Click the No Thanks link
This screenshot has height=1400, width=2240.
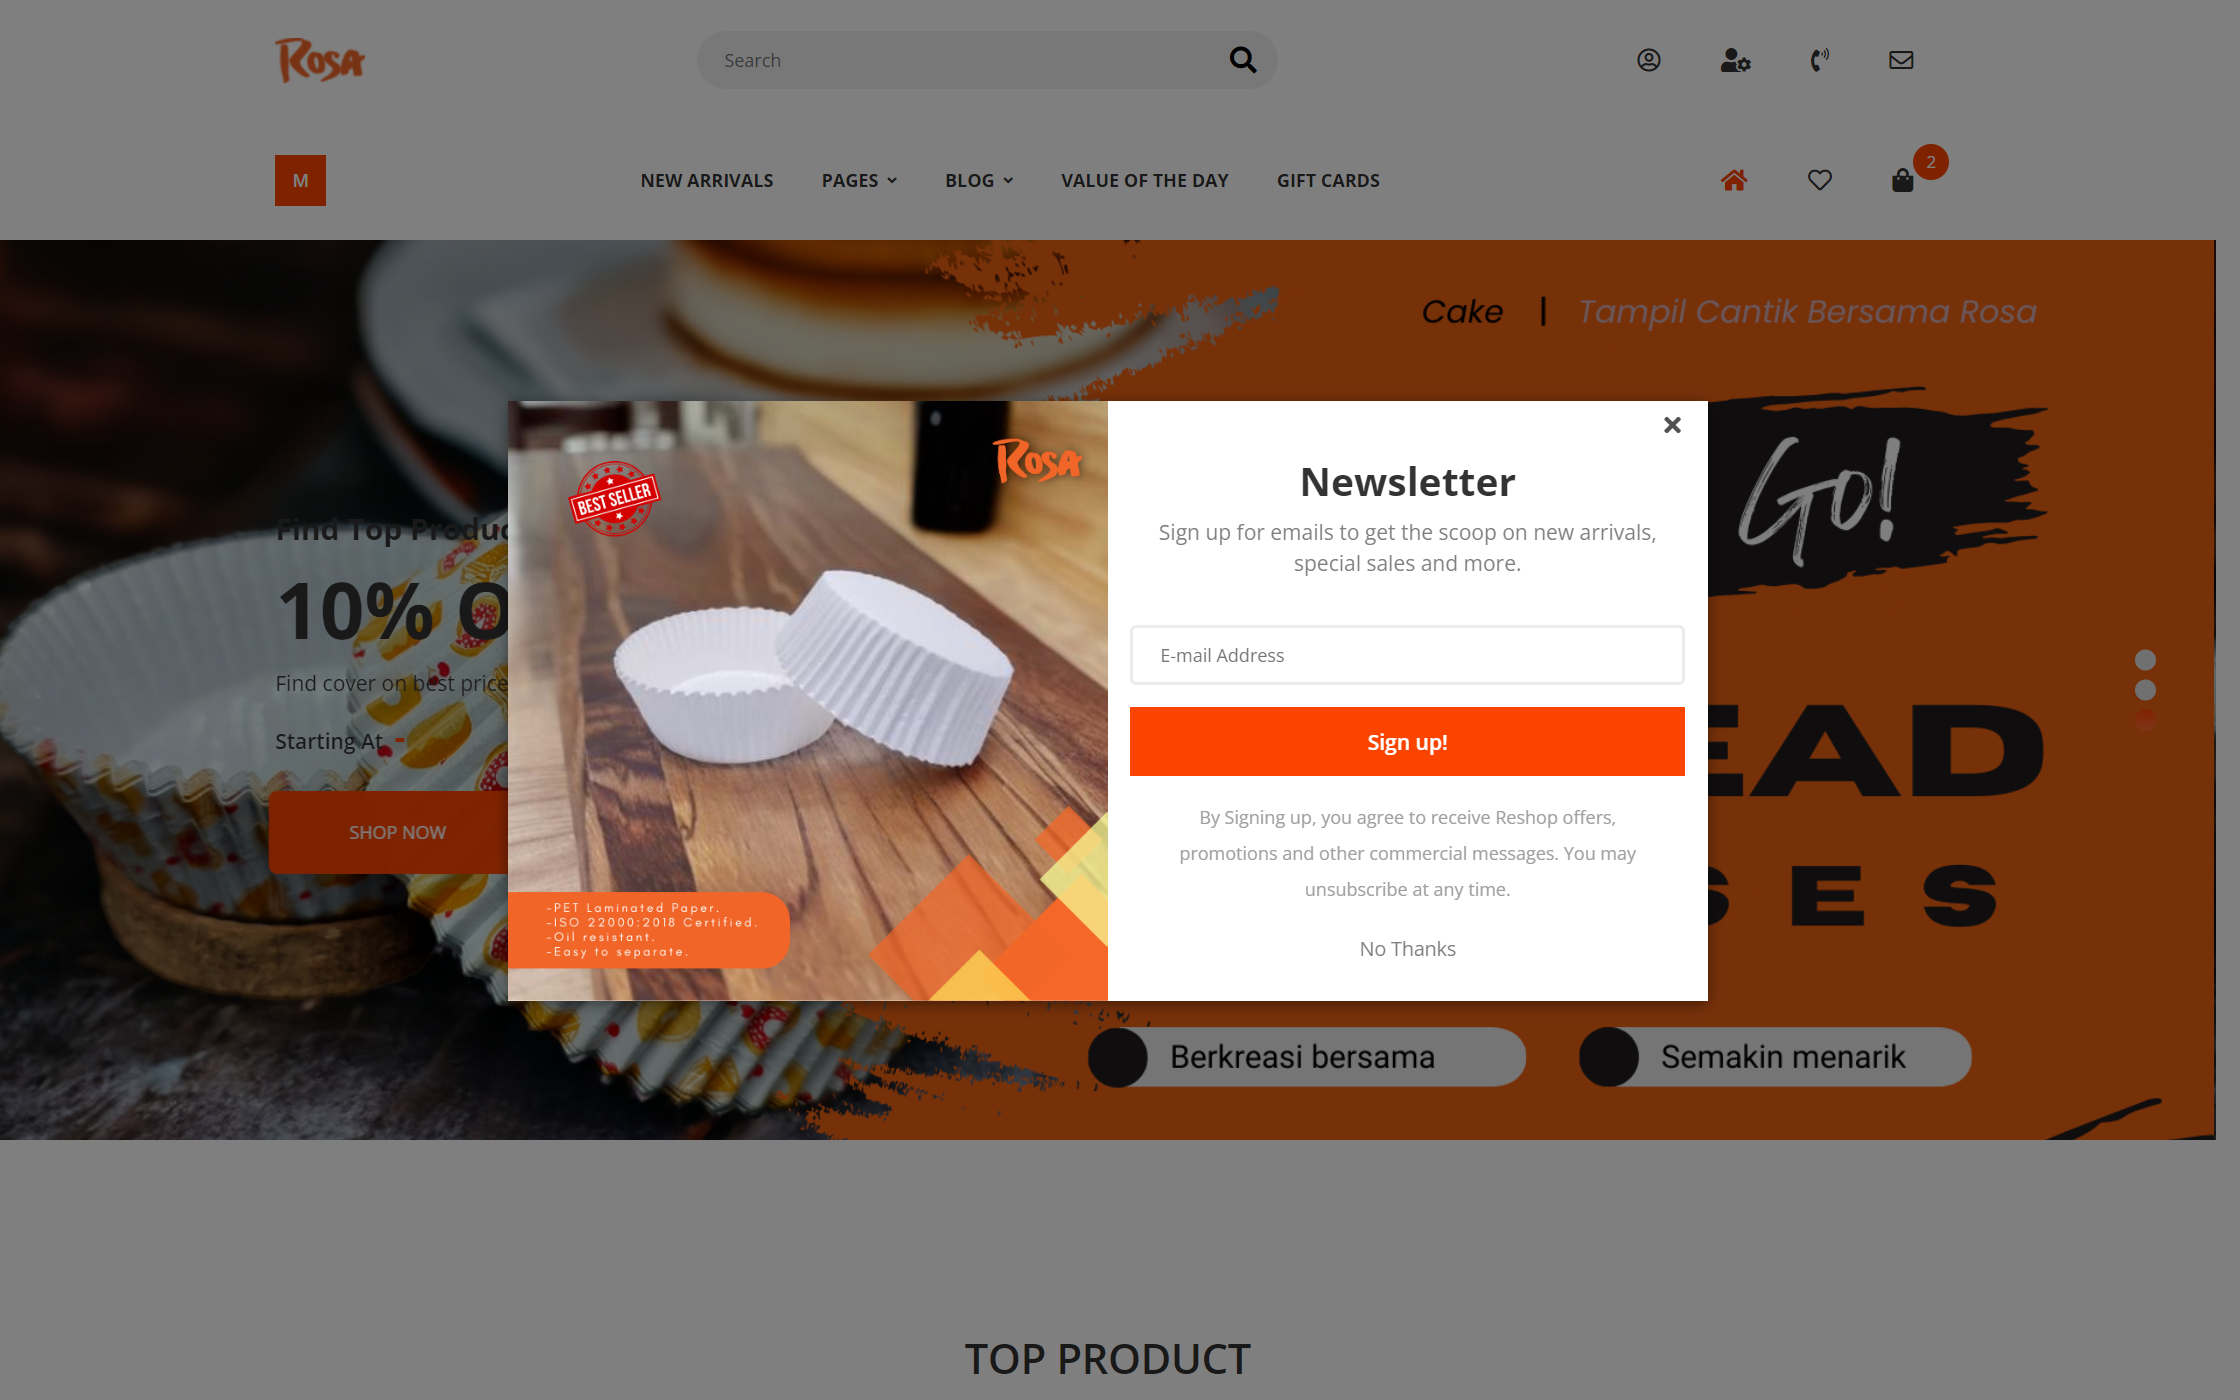click(x=1407, y=949)
